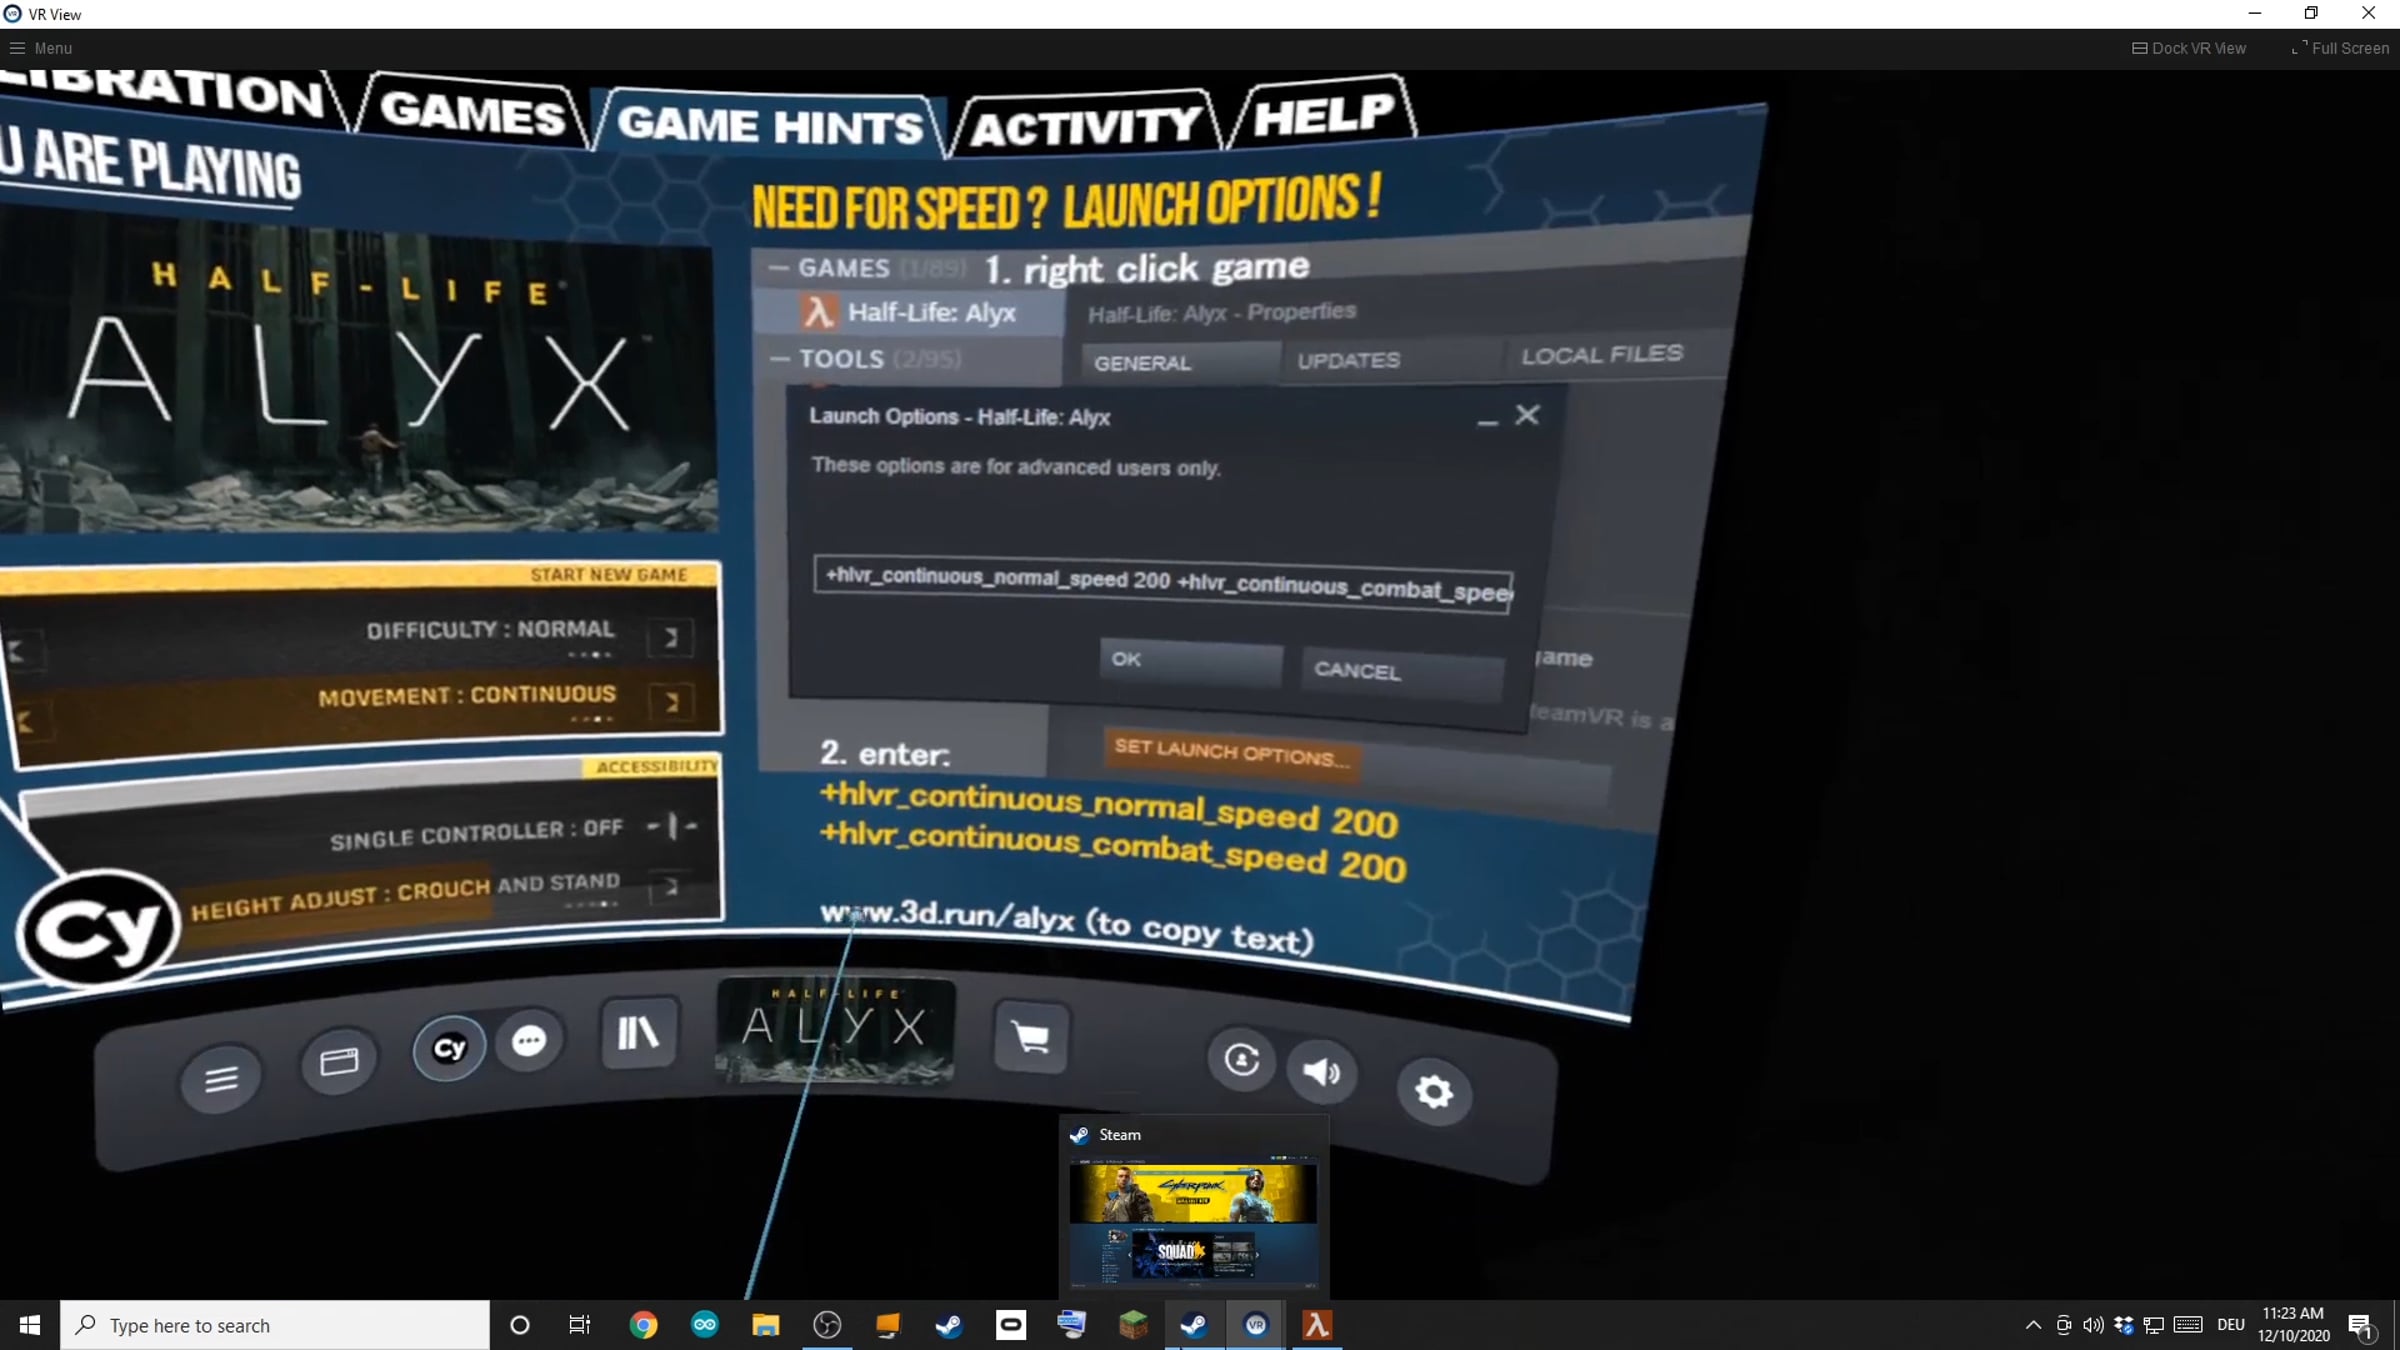Open the Help tab
2400x1350 pixels.
click(x=1324, y=114)
